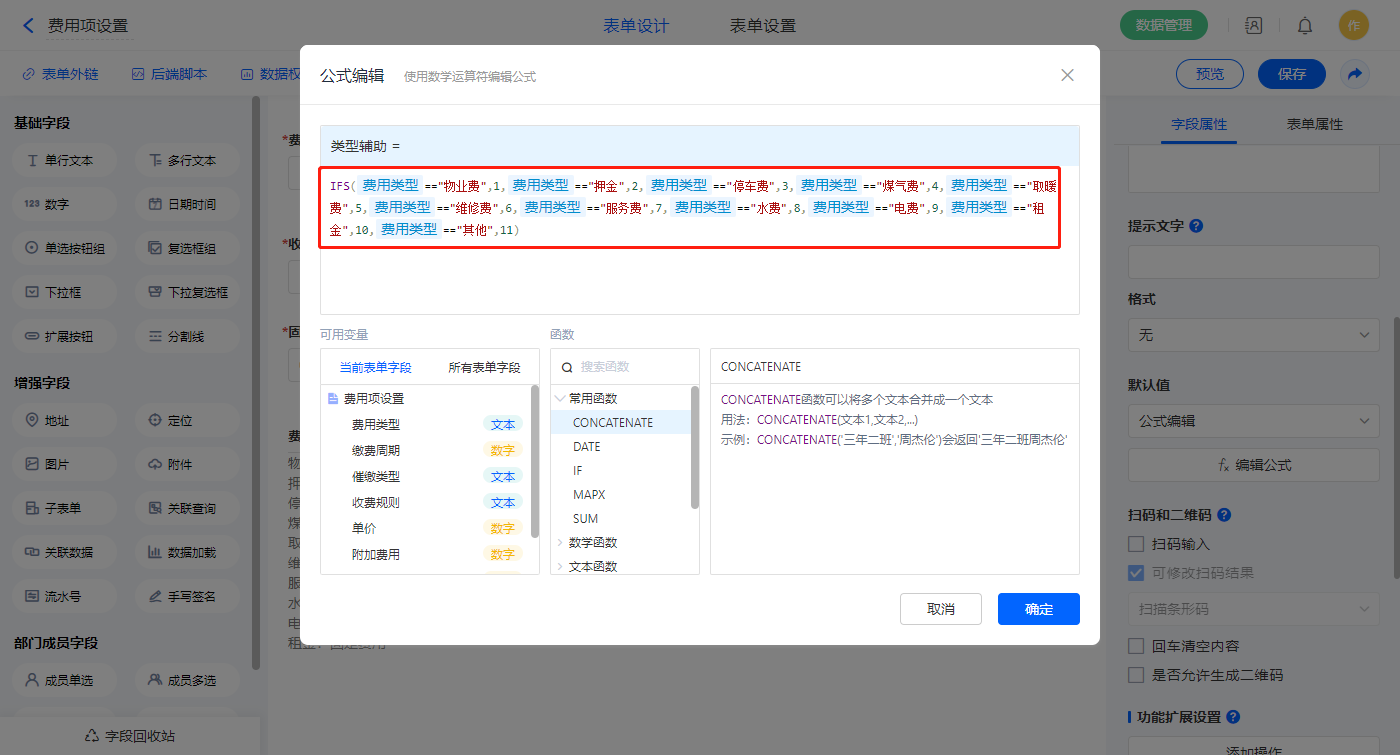This screenshot has height=755, width=1400.
Task: Click the user avatar in top right
Action: (x=1354, y=26)
